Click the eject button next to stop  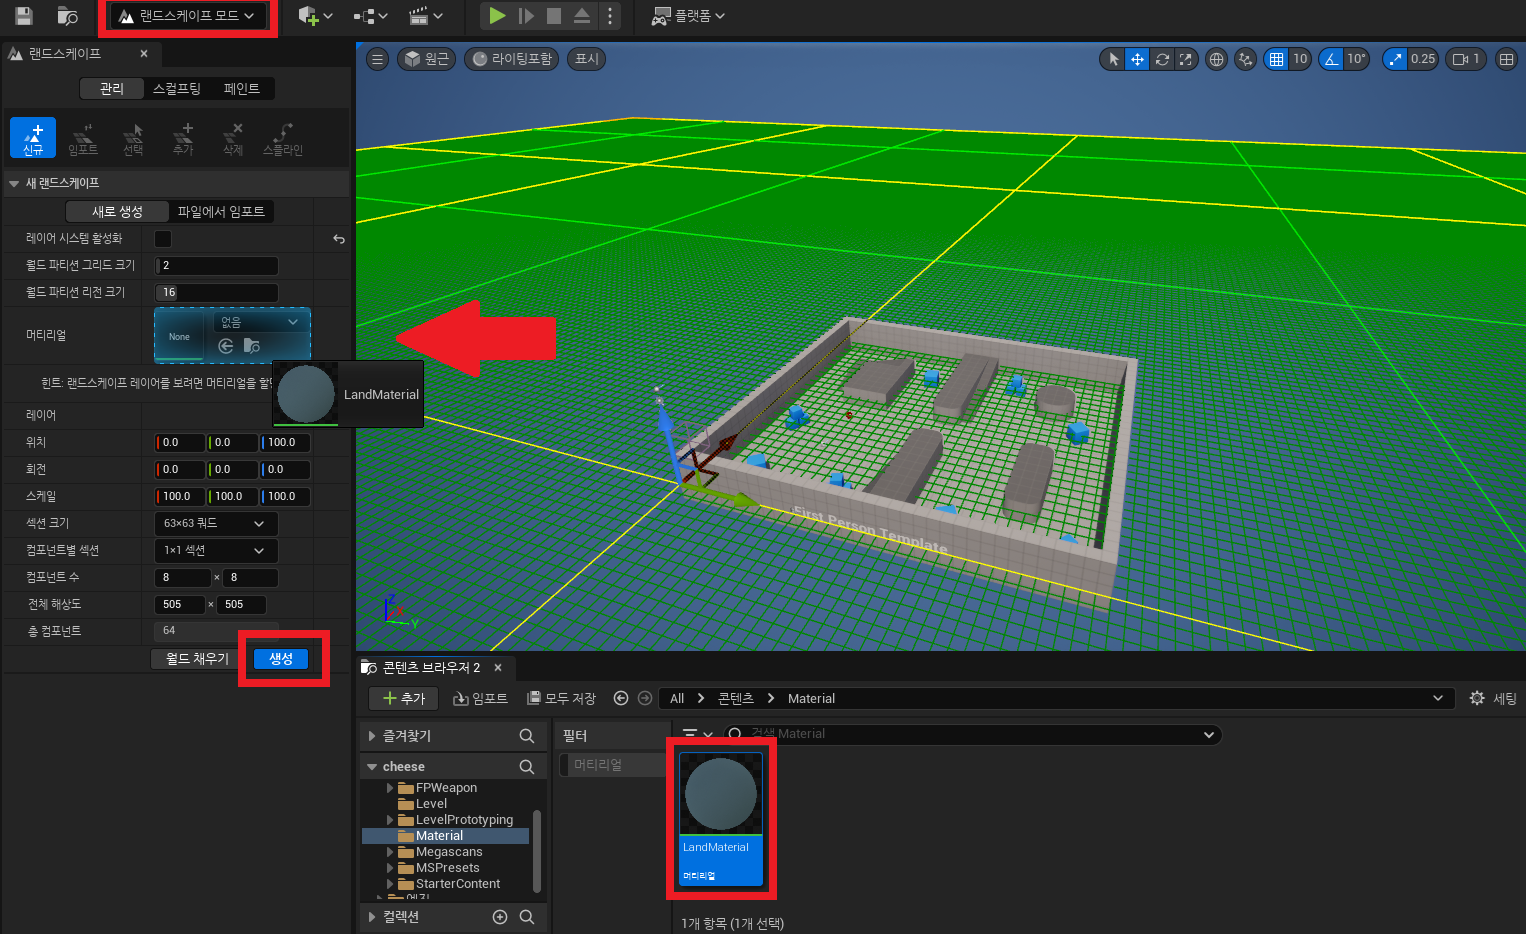[582, 16]
